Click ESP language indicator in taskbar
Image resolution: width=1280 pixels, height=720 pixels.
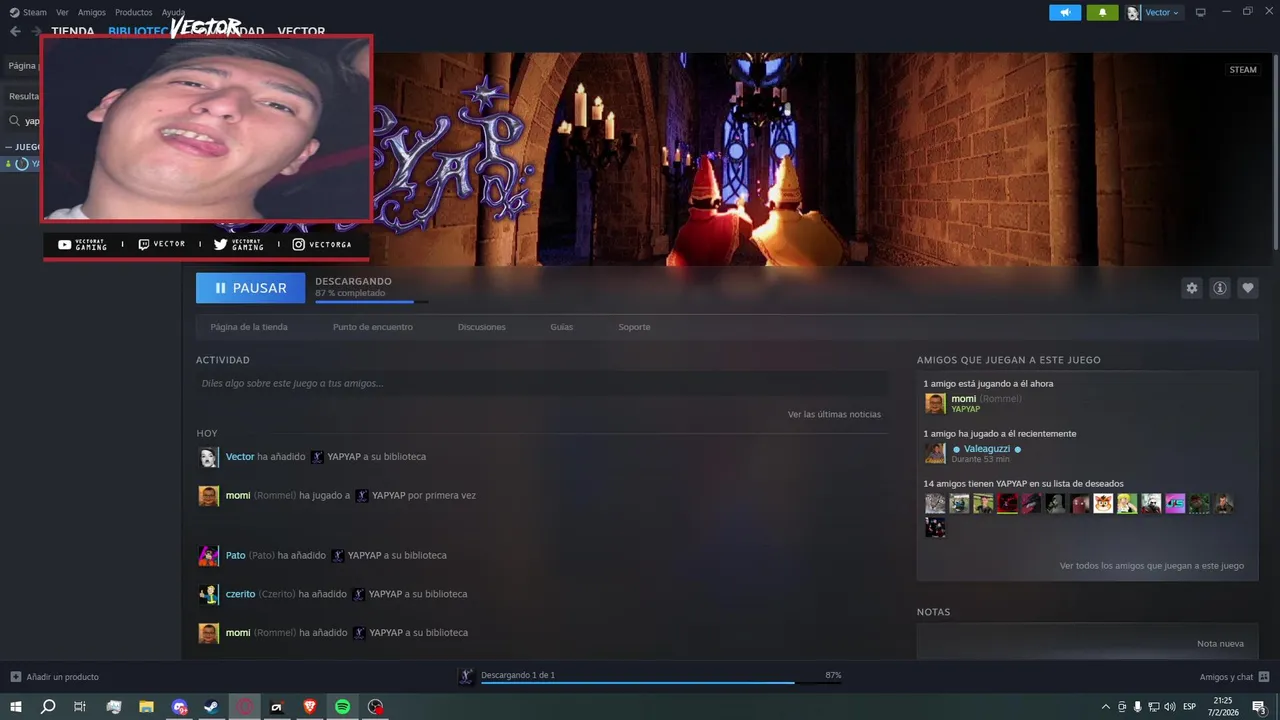coord(1190,707)
